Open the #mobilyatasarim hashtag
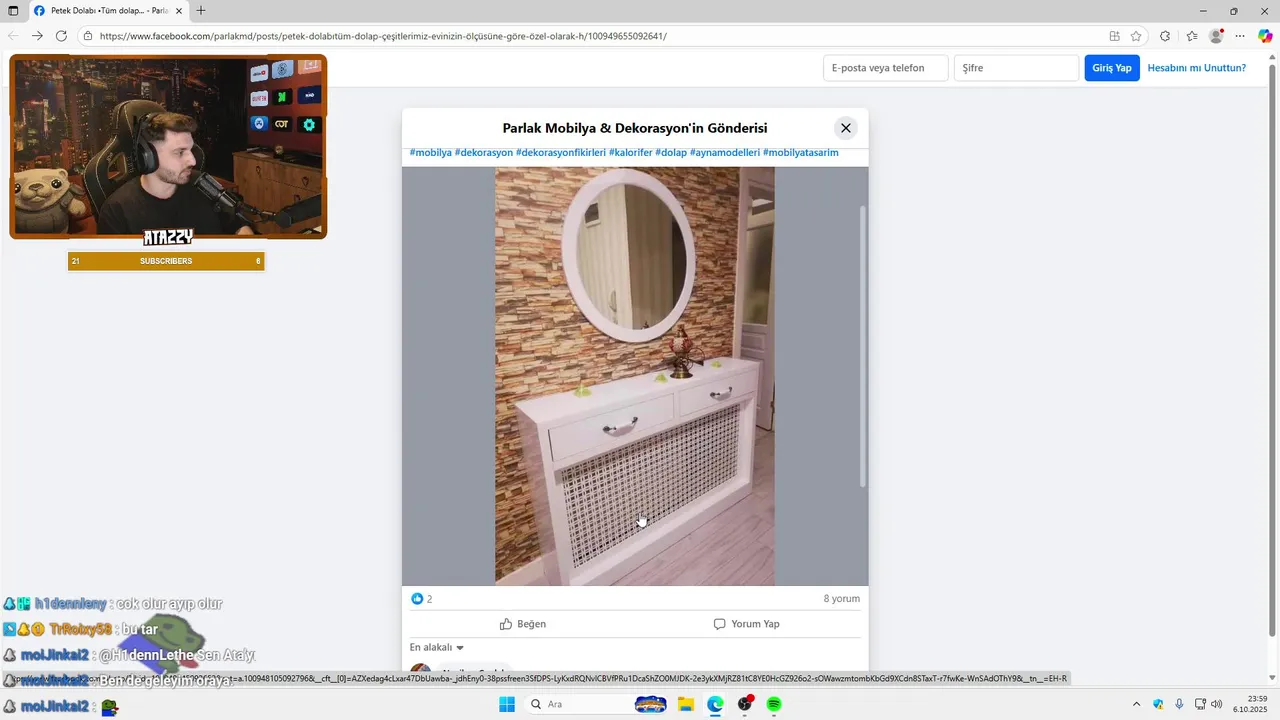This screenshot has width=1280, height=720. (x=801, y=153)
